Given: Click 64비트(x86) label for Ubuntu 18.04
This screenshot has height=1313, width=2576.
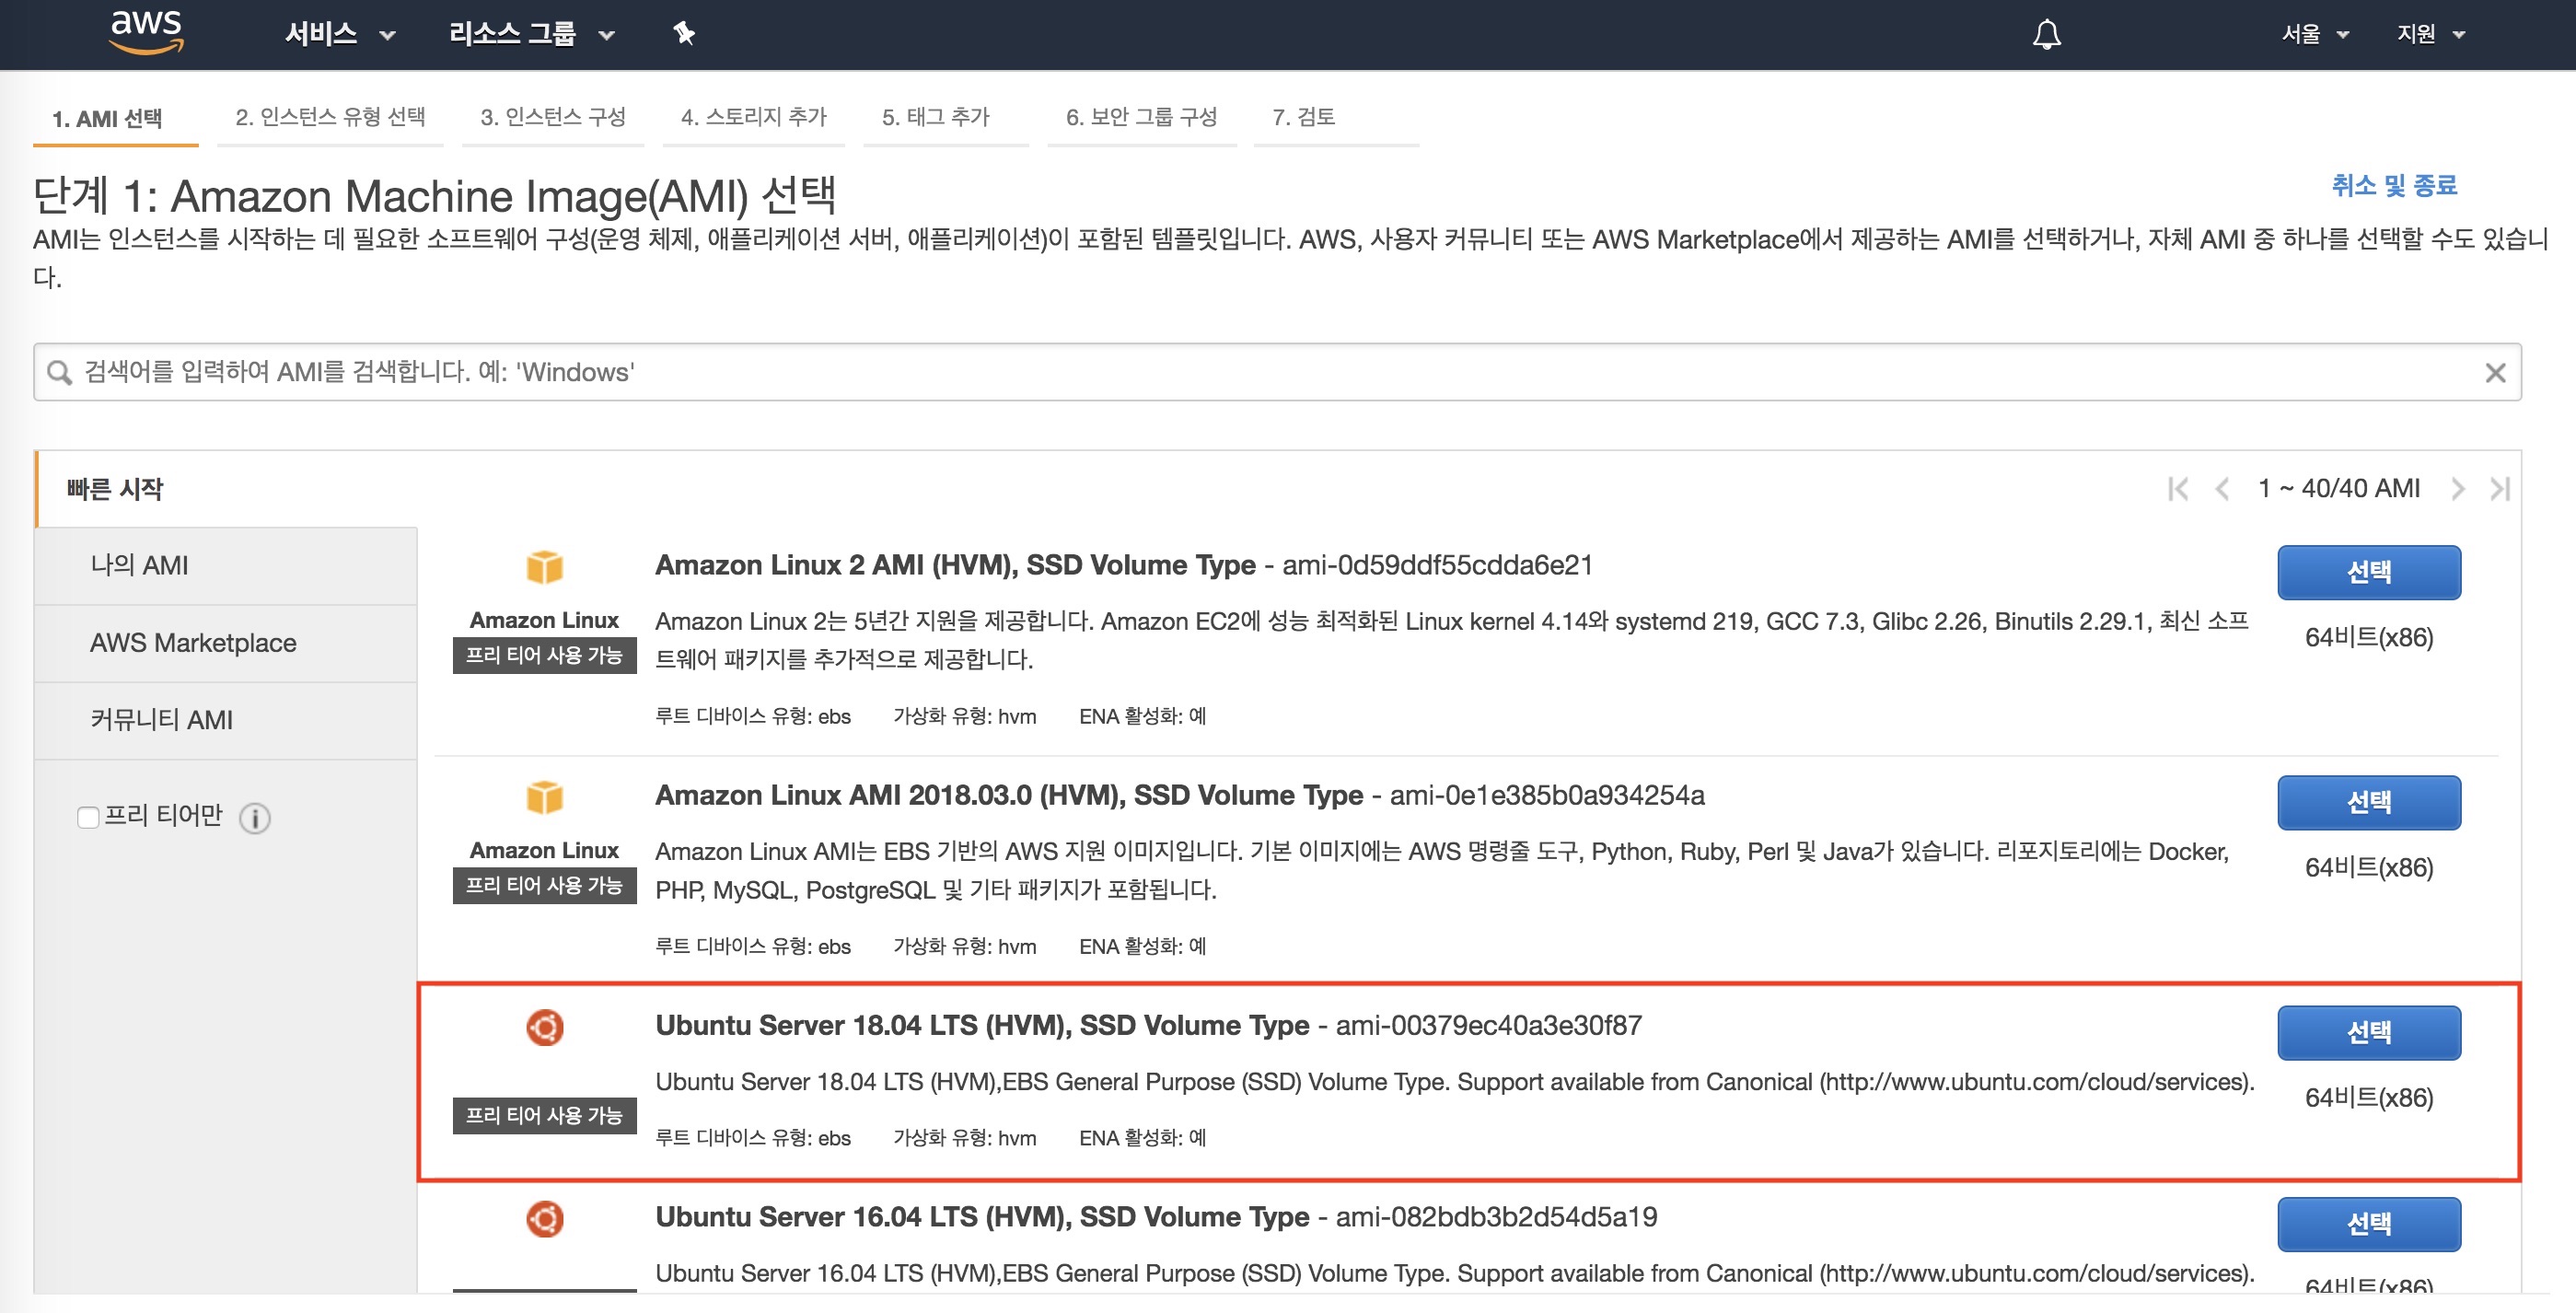Looking at the screenshot, I should pyautogui.click(x=2369, y=1098).
